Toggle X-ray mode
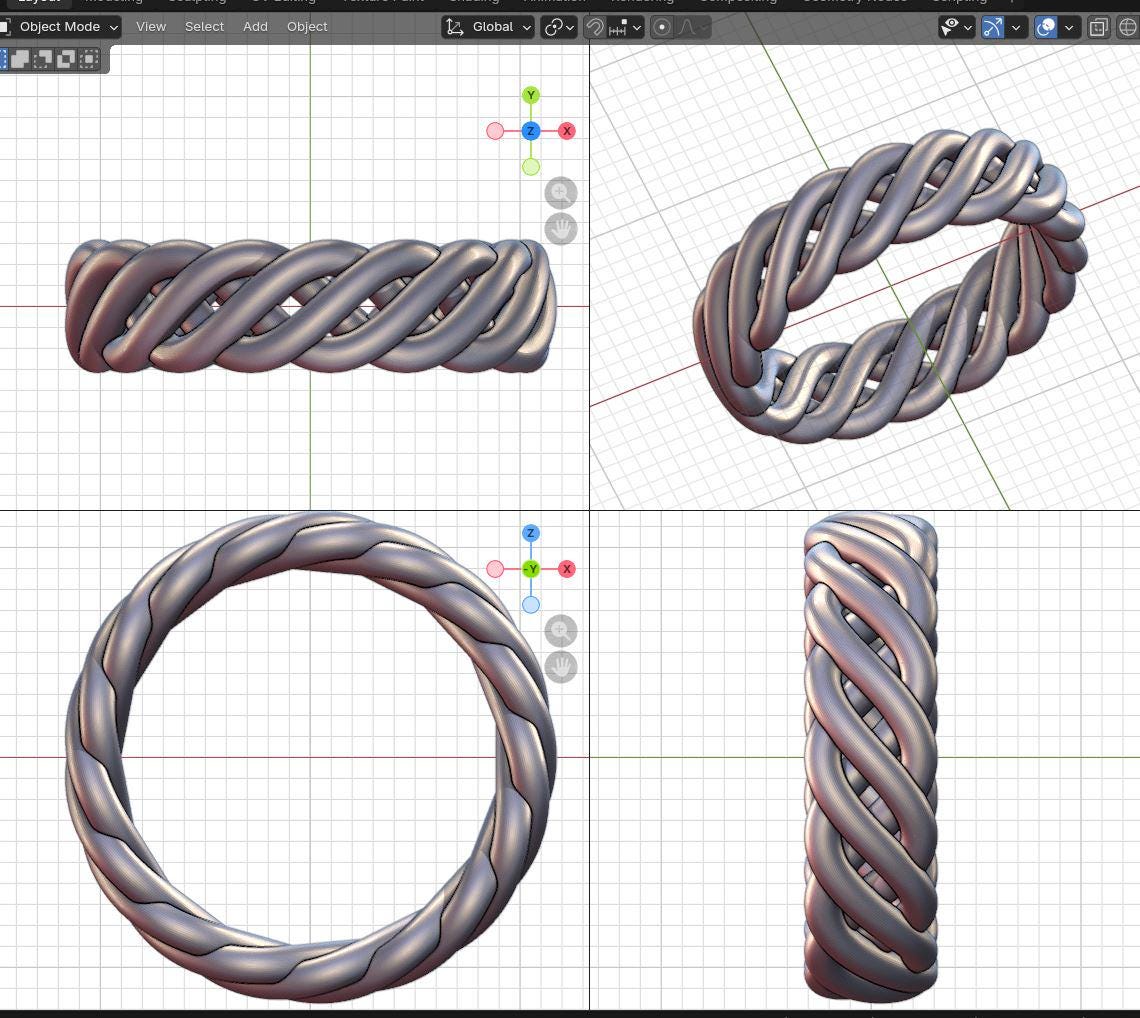Viewport: 1140px width, 1018px height. pos(1099,28)
